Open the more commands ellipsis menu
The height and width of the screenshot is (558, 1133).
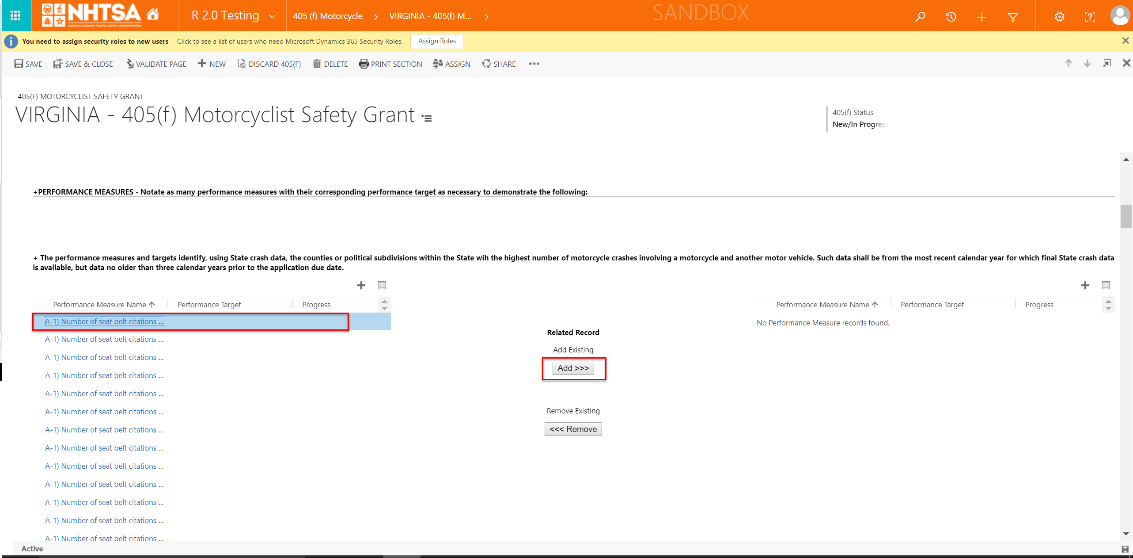tap(534, 64)
